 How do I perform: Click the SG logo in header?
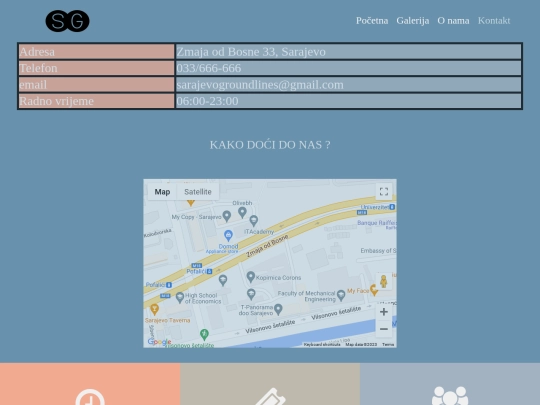click(68, 21)
